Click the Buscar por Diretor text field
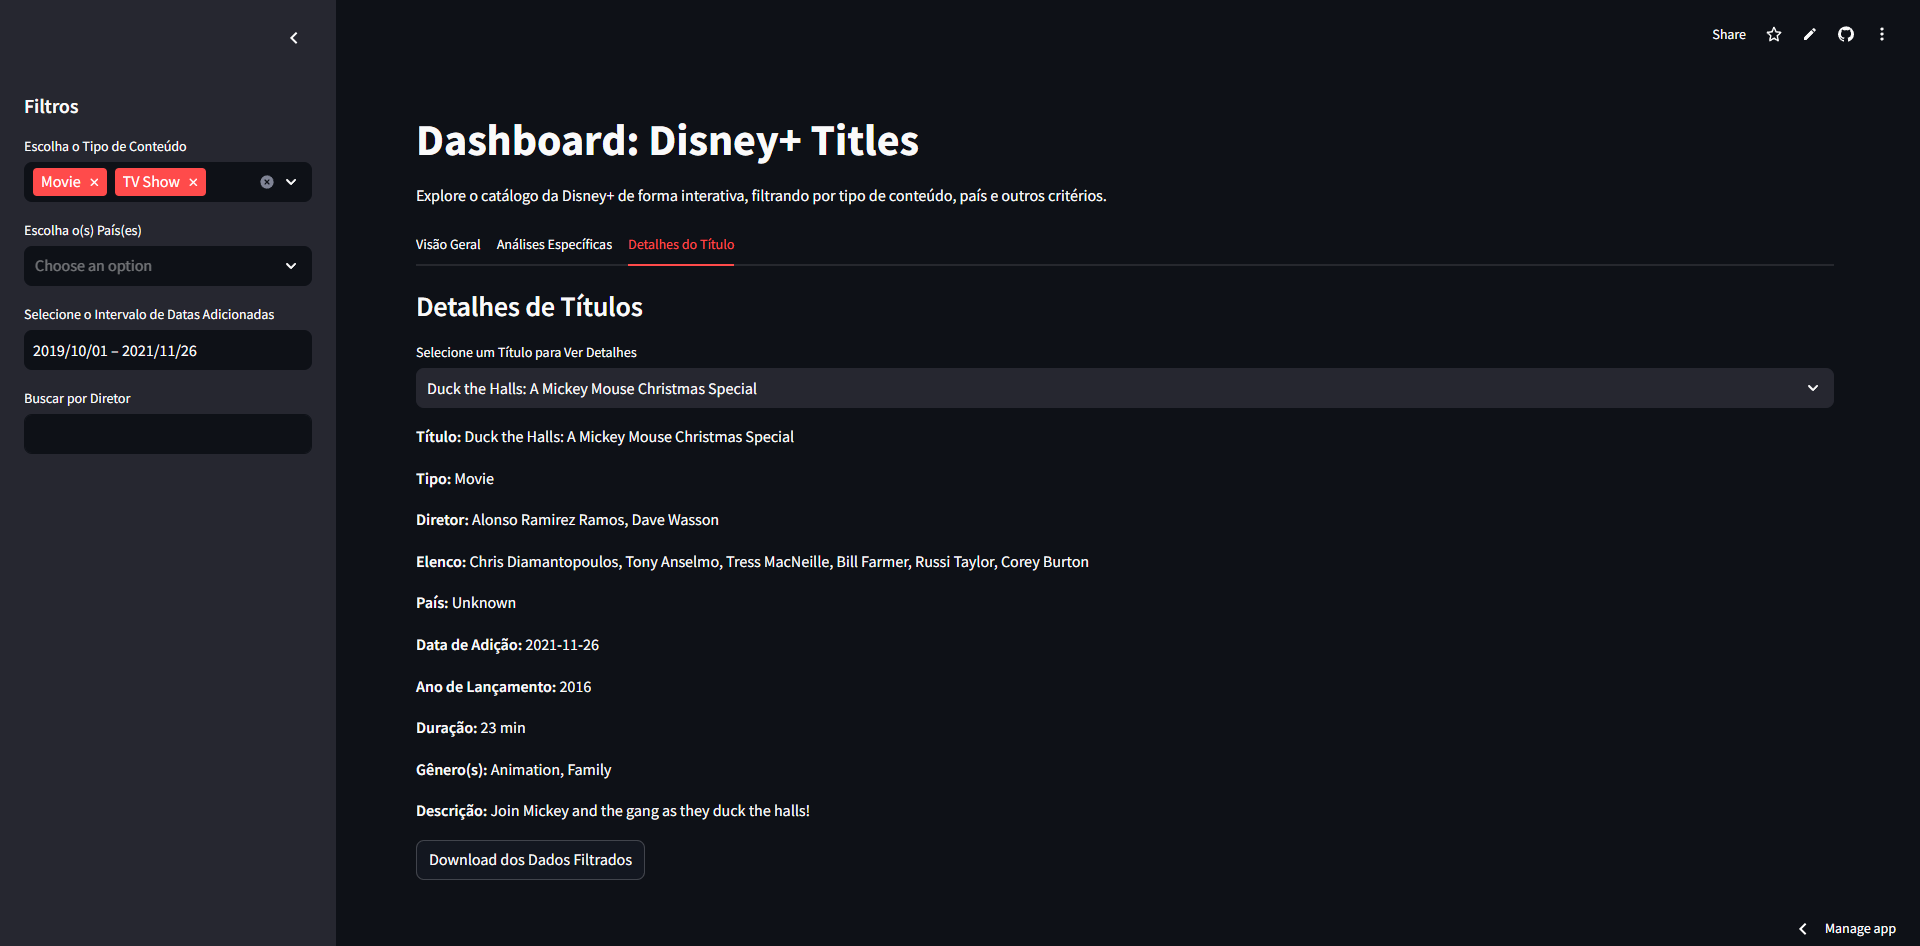 coord(168,434)
